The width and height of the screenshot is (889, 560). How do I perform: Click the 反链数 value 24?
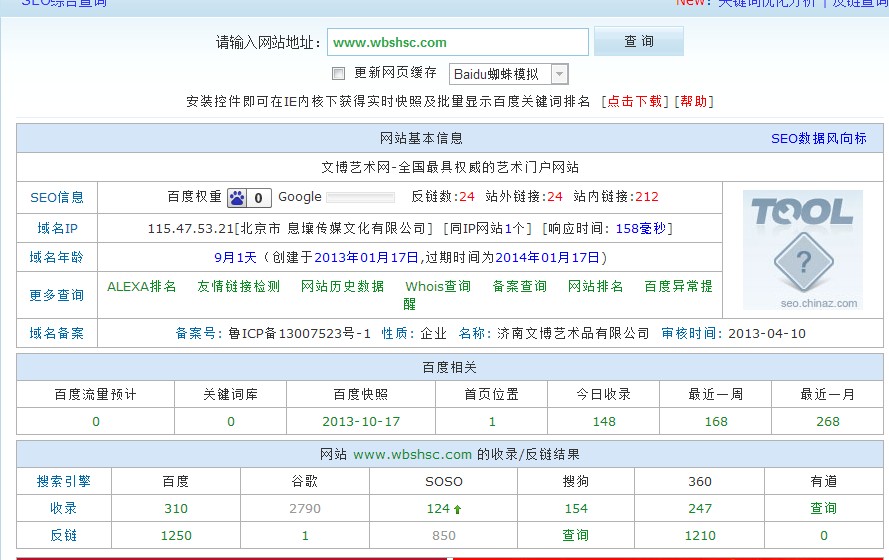[467, 197]
